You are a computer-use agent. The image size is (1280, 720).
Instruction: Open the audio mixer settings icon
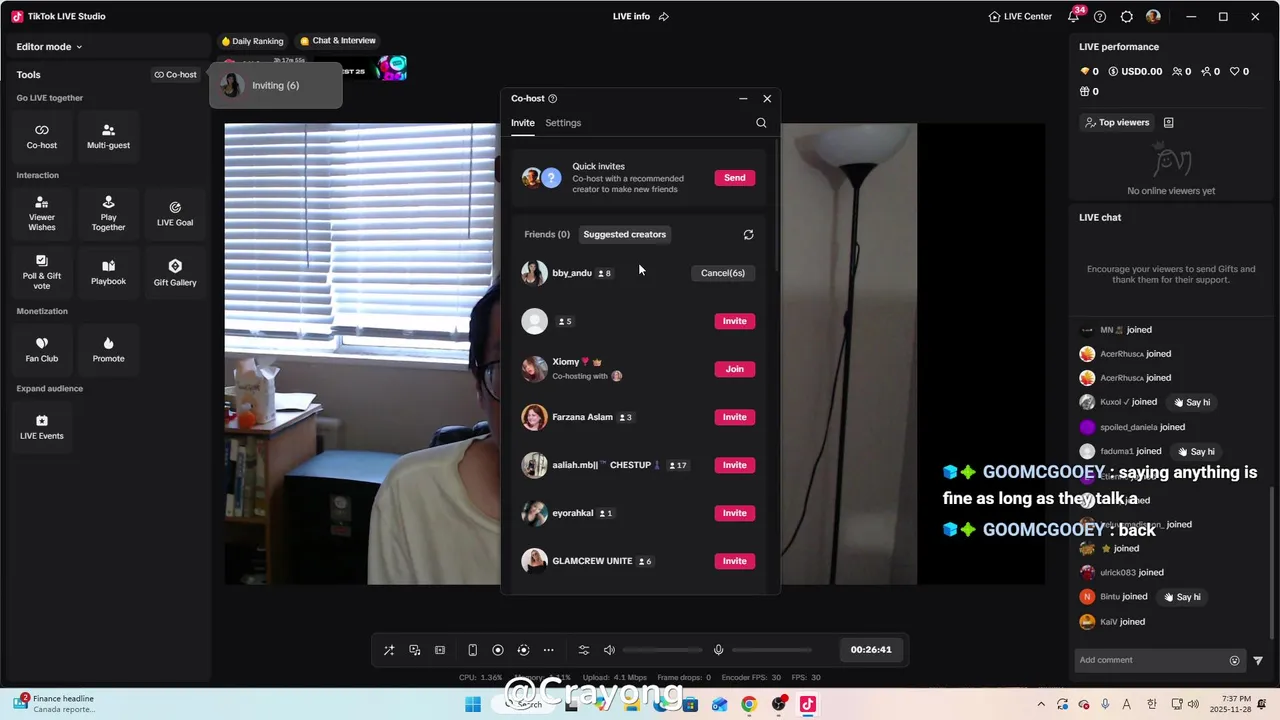pos(584,650)
